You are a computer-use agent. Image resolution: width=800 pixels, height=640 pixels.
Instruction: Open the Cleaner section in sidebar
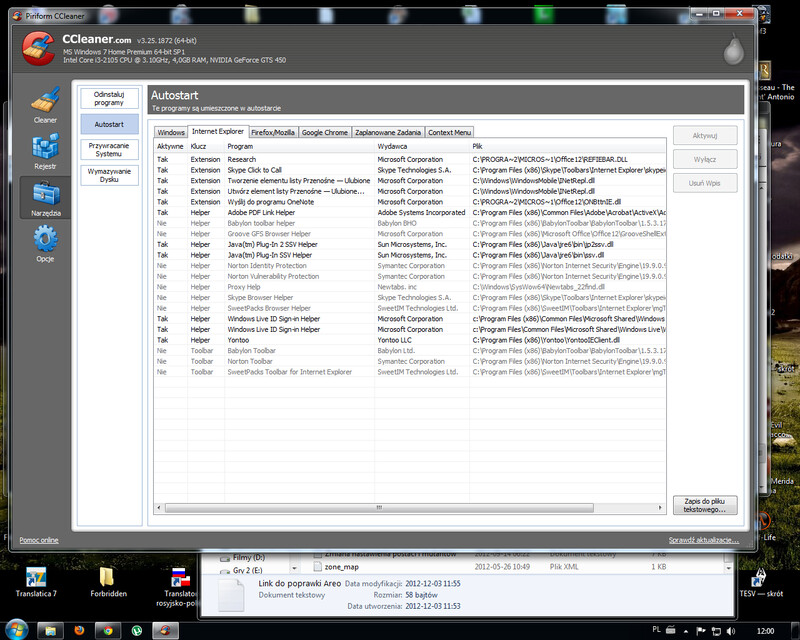coord(45,103)
